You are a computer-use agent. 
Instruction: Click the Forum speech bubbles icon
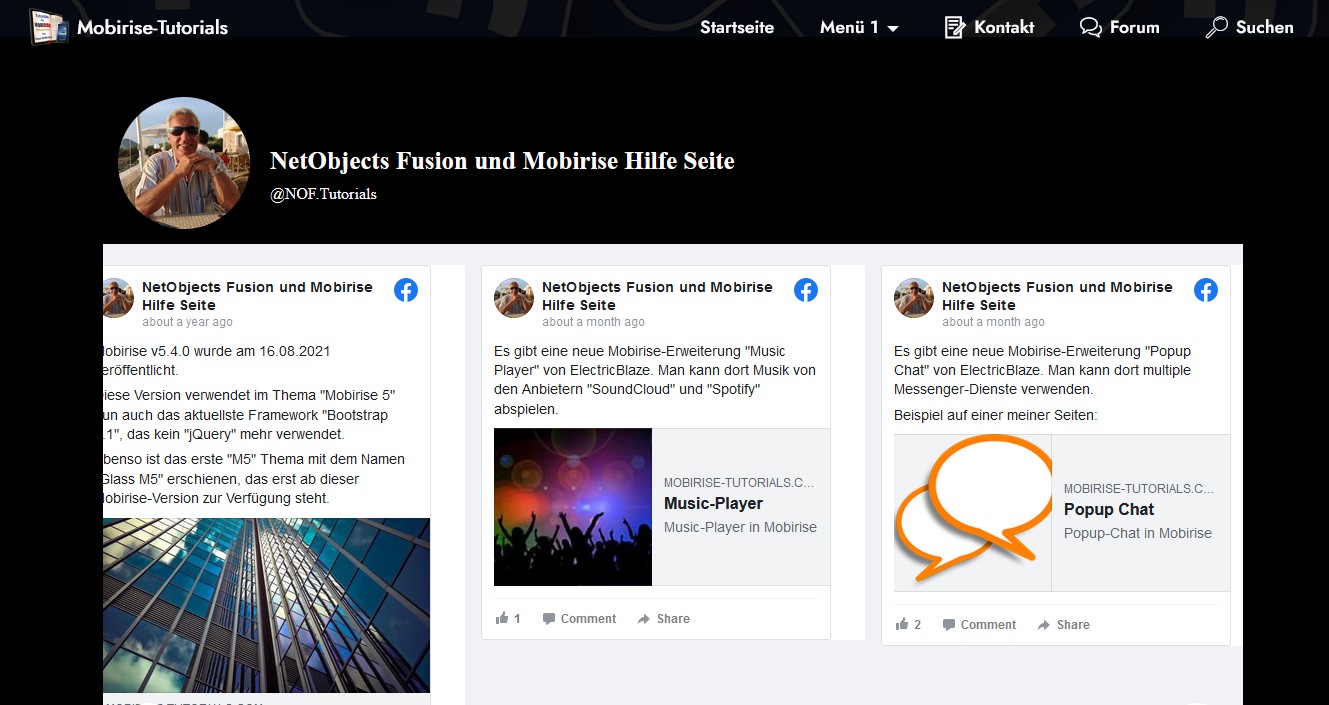[x=1091, y=27]
